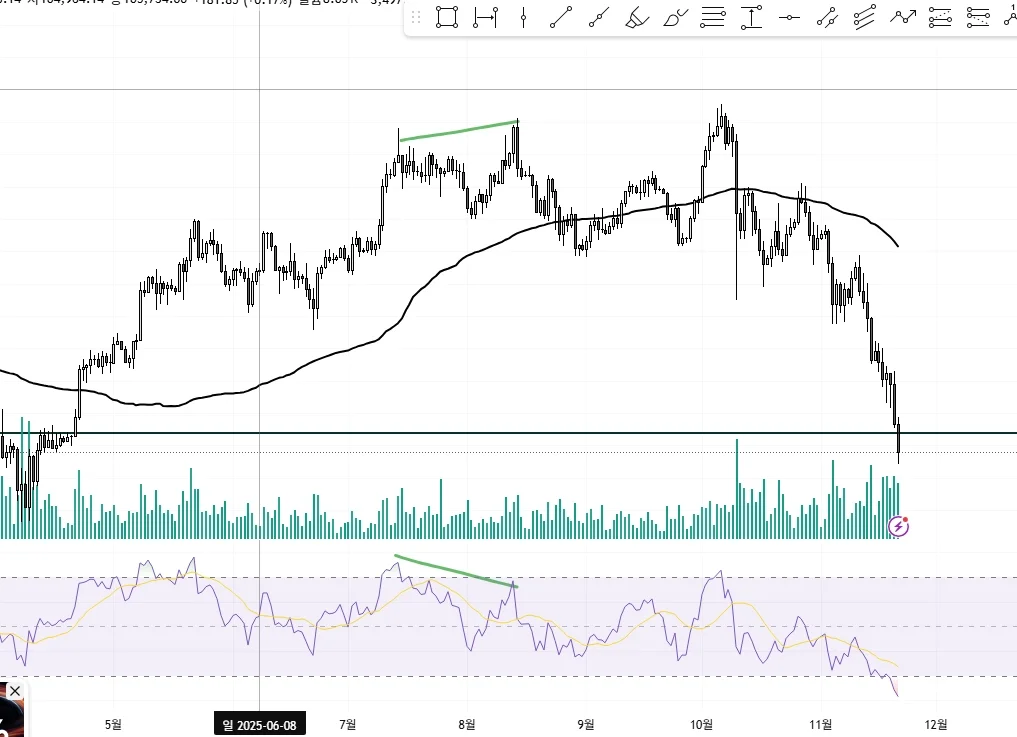Screen dimensions: 1017x737
Task: Grab the favorites toolbar drag handle
Action: 416,18
